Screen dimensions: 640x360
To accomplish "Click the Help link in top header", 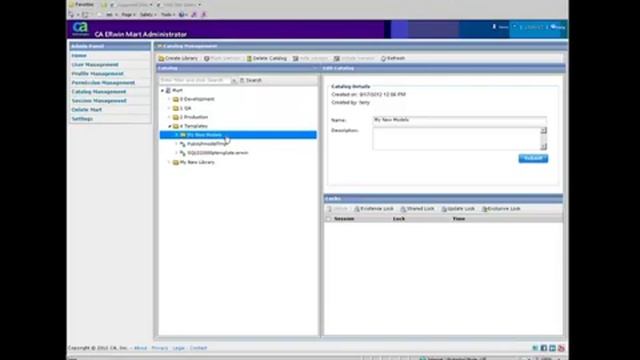I will click(x=558, y=27).
